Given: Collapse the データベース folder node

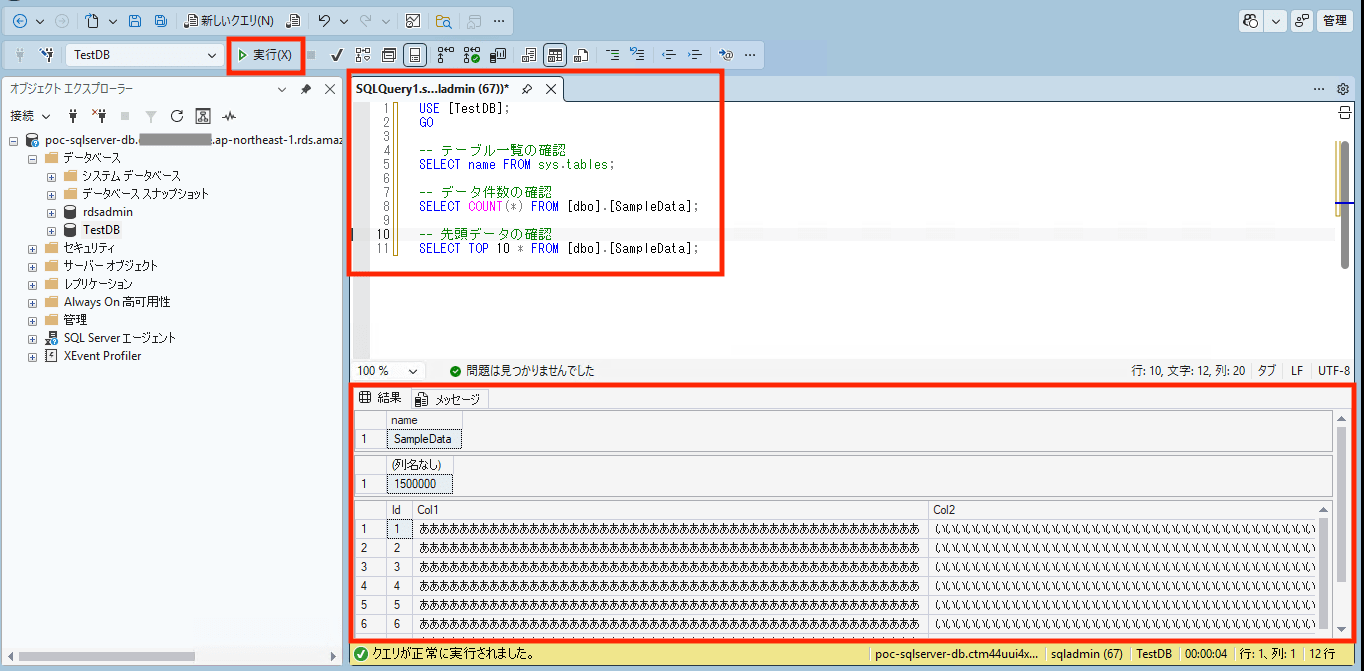Looking at the screenshot, I should 32,158.
